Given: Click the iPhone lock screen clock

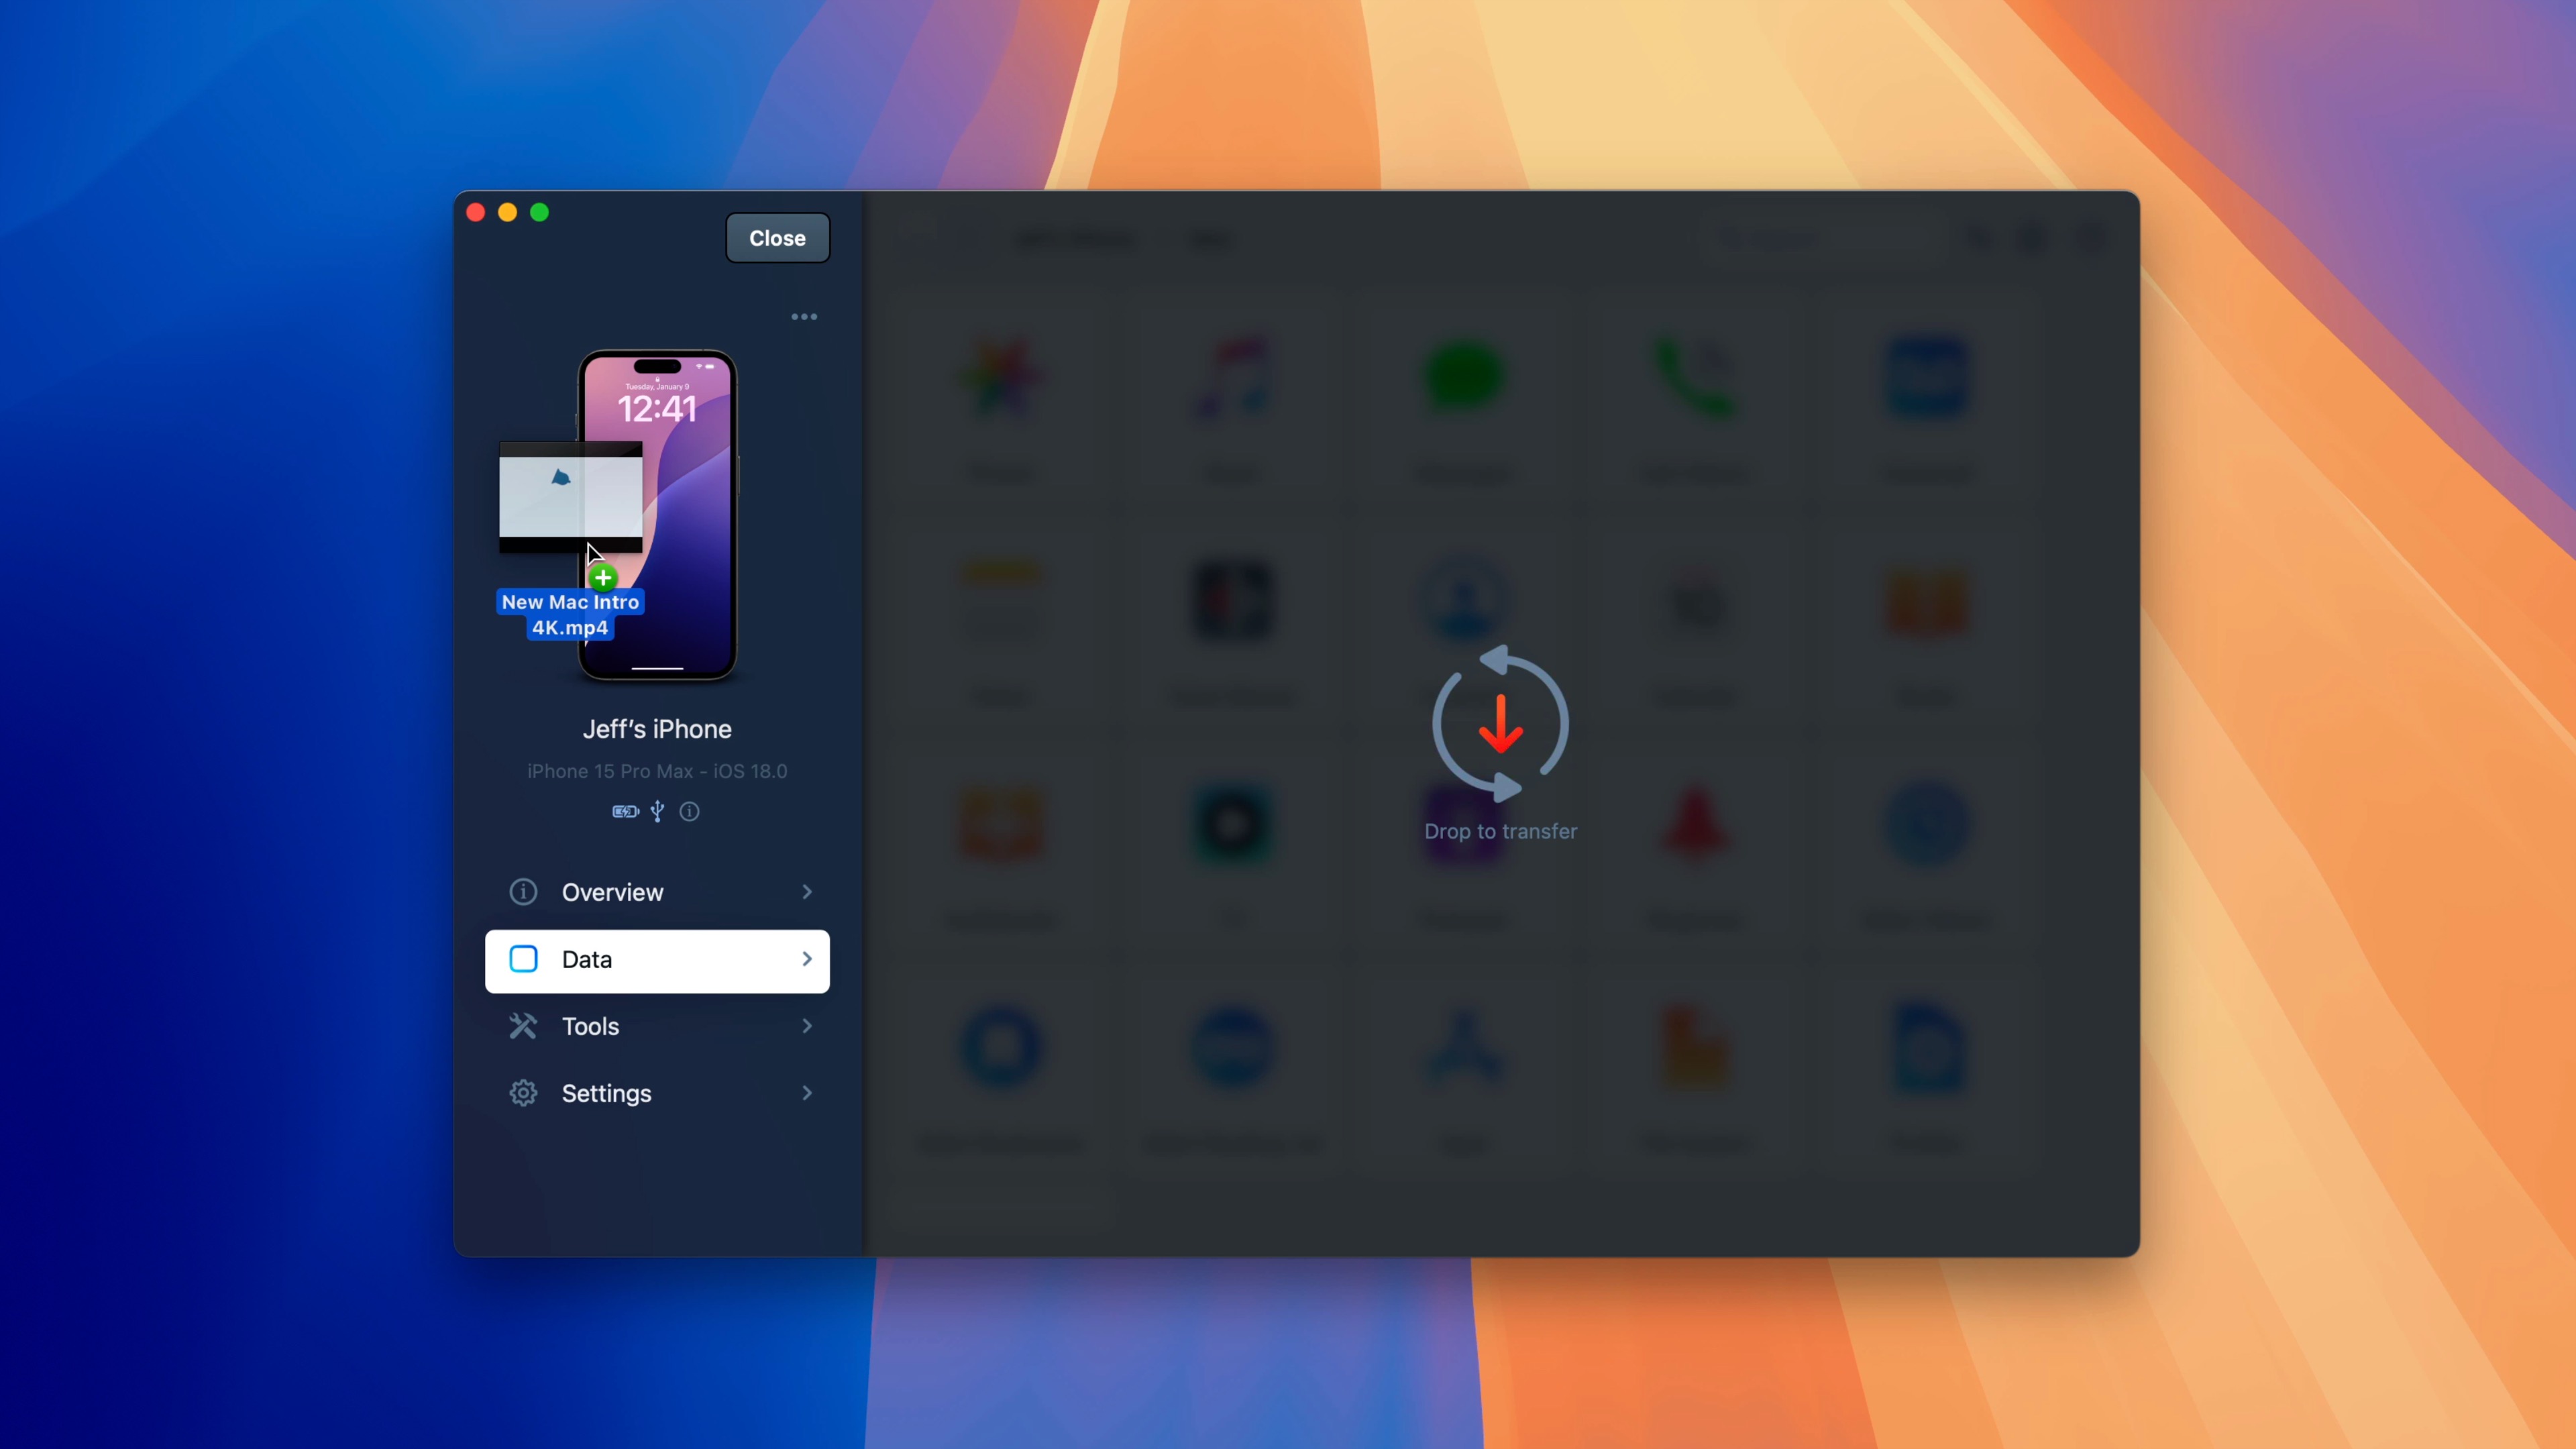Looking at the screenshot, I should [657, 409].
